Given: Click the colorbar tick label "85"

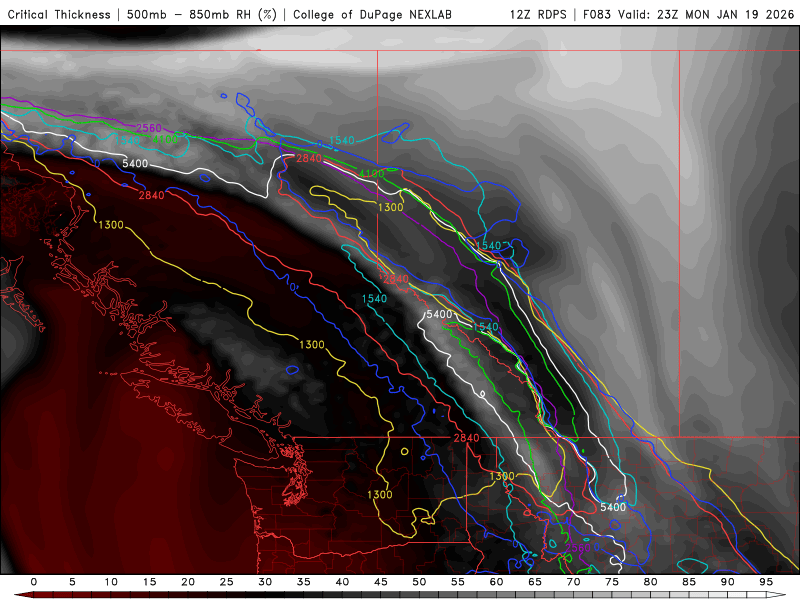Looking at the screenshot, I should pyautogui.click(x=689, y=582).
